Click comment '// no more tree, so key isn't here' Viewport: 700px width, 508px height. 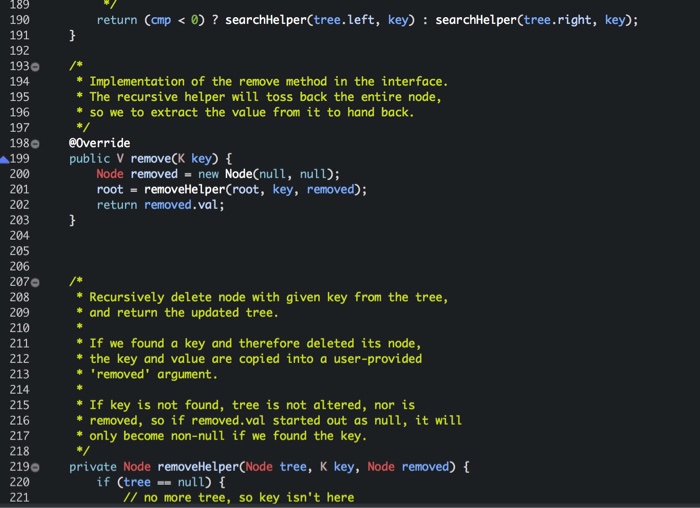[239, 497]
